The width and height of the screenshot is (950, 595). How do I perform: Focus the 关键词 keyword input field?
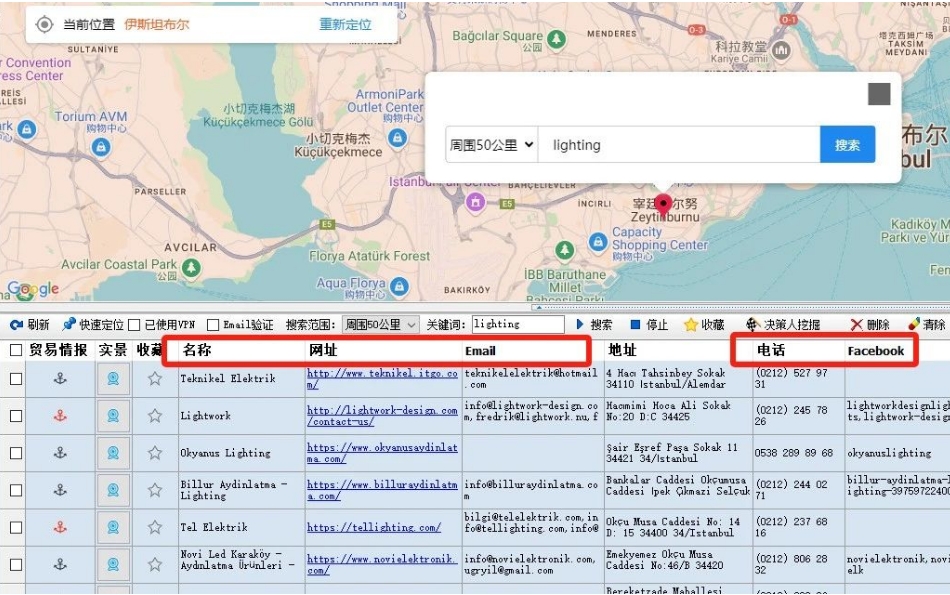pyautogui.click(x=518, y=325)
